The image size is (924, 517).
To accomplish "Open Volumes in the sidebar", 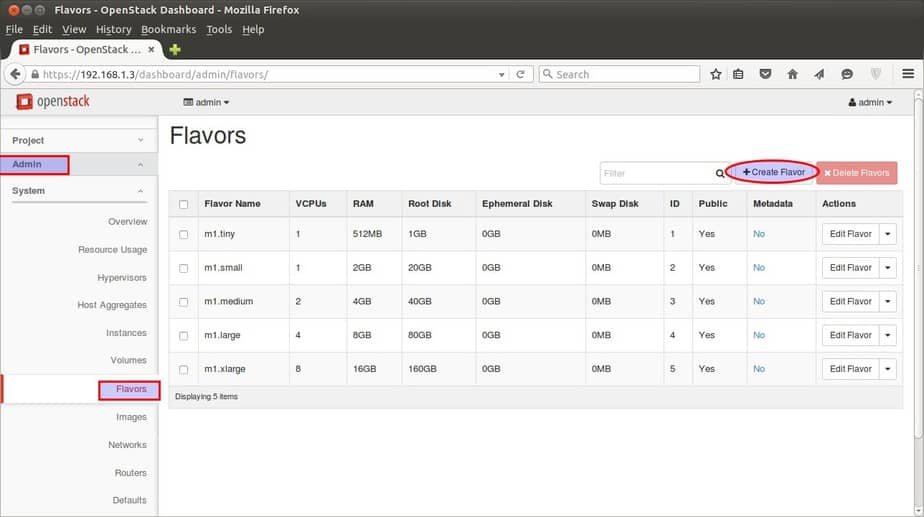I will (128, 360).
